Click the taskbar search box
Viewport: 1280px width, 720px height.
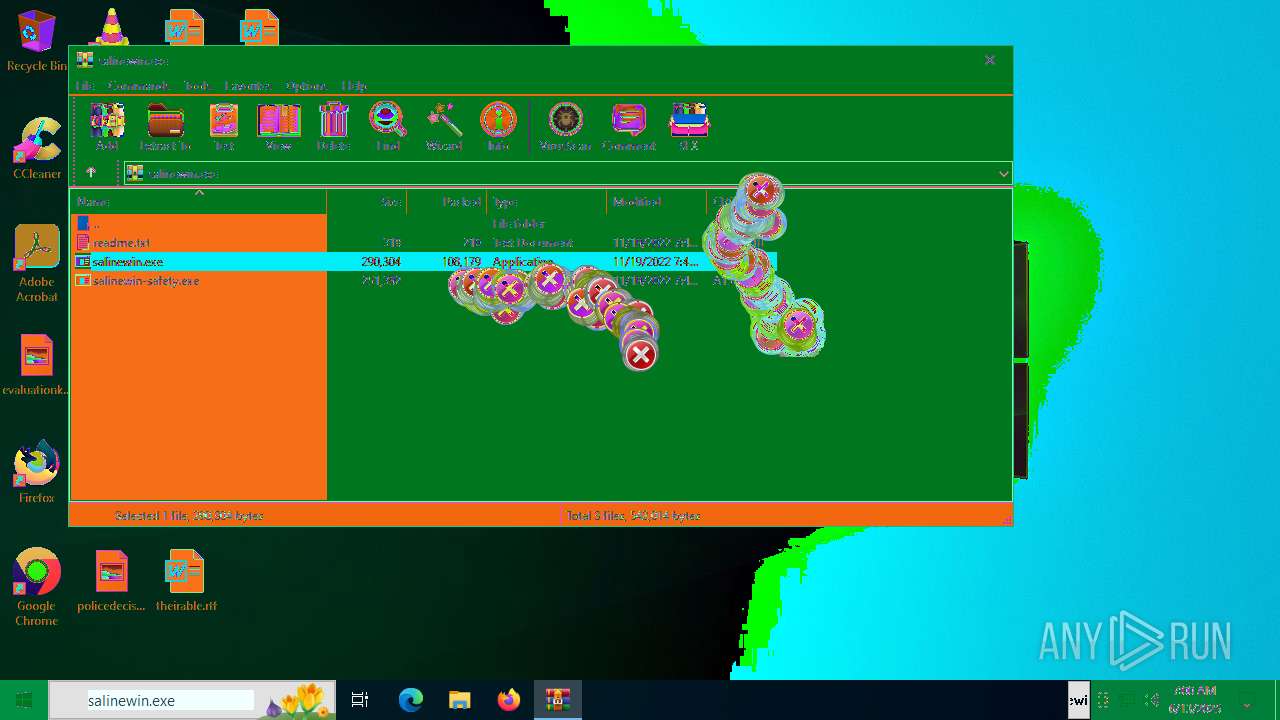click(194, 700)
